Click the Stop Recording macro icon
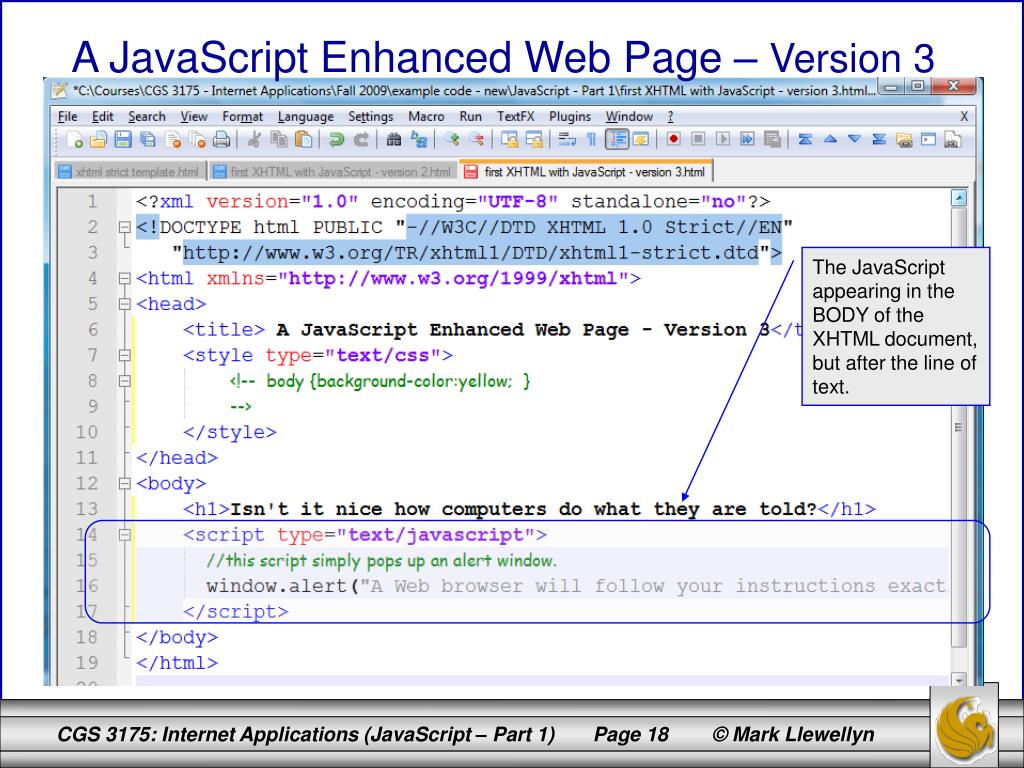 [698, 139]
